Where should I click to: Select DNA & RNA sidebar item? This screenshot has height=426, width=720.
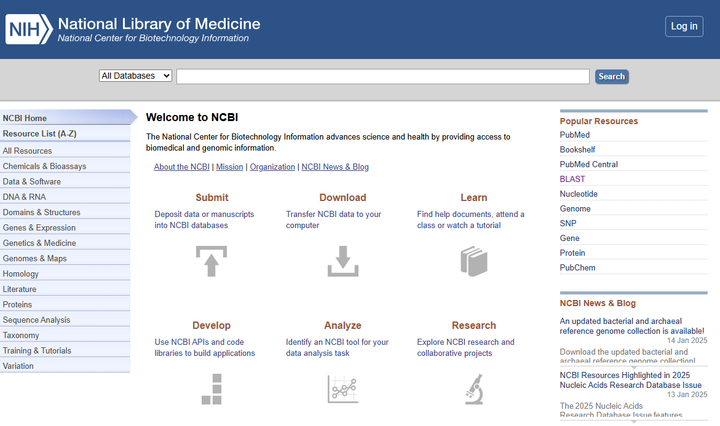(24, 197)
